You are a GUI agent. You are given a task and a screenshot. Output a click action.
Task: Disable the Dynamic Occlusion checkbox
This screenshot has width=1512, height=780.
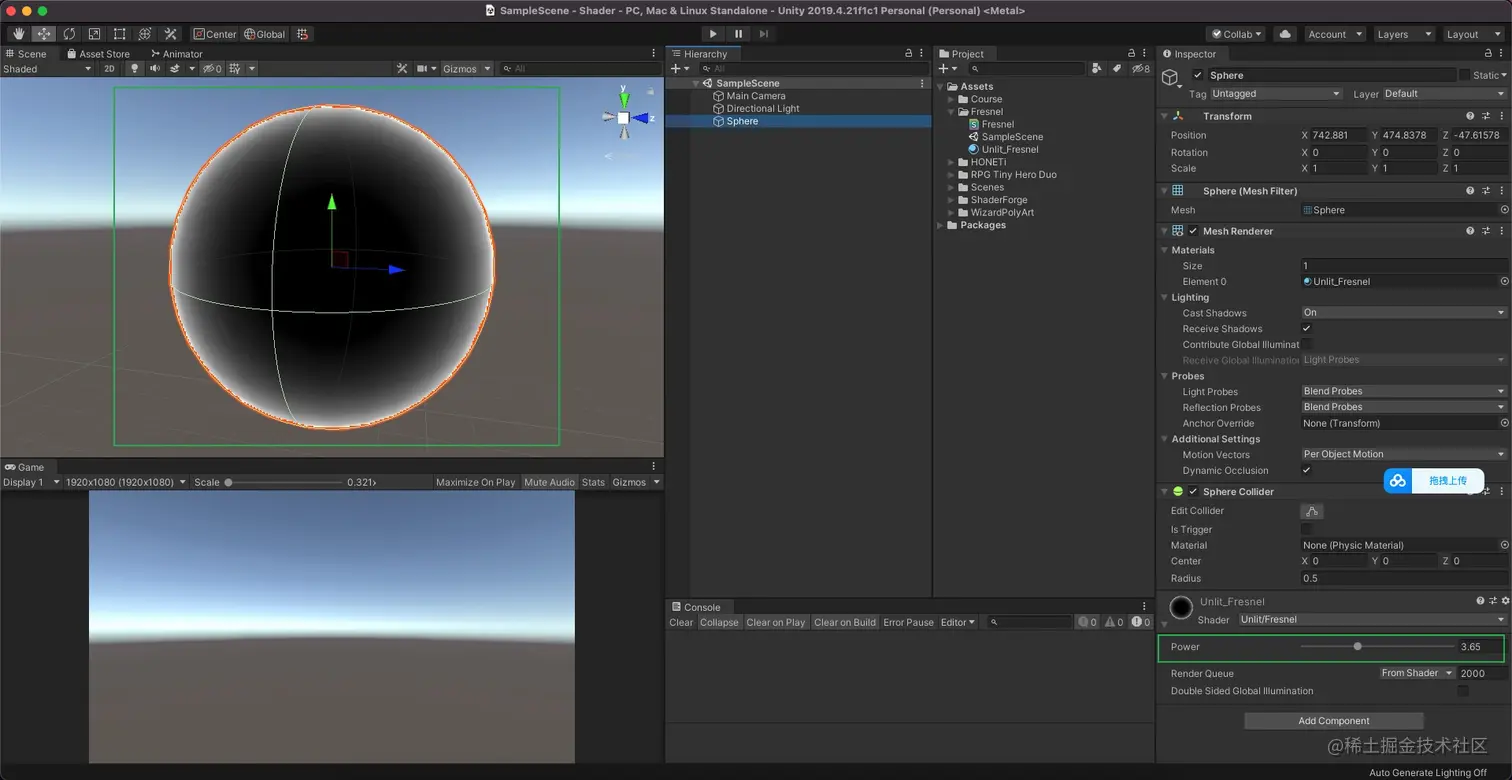1307,470
